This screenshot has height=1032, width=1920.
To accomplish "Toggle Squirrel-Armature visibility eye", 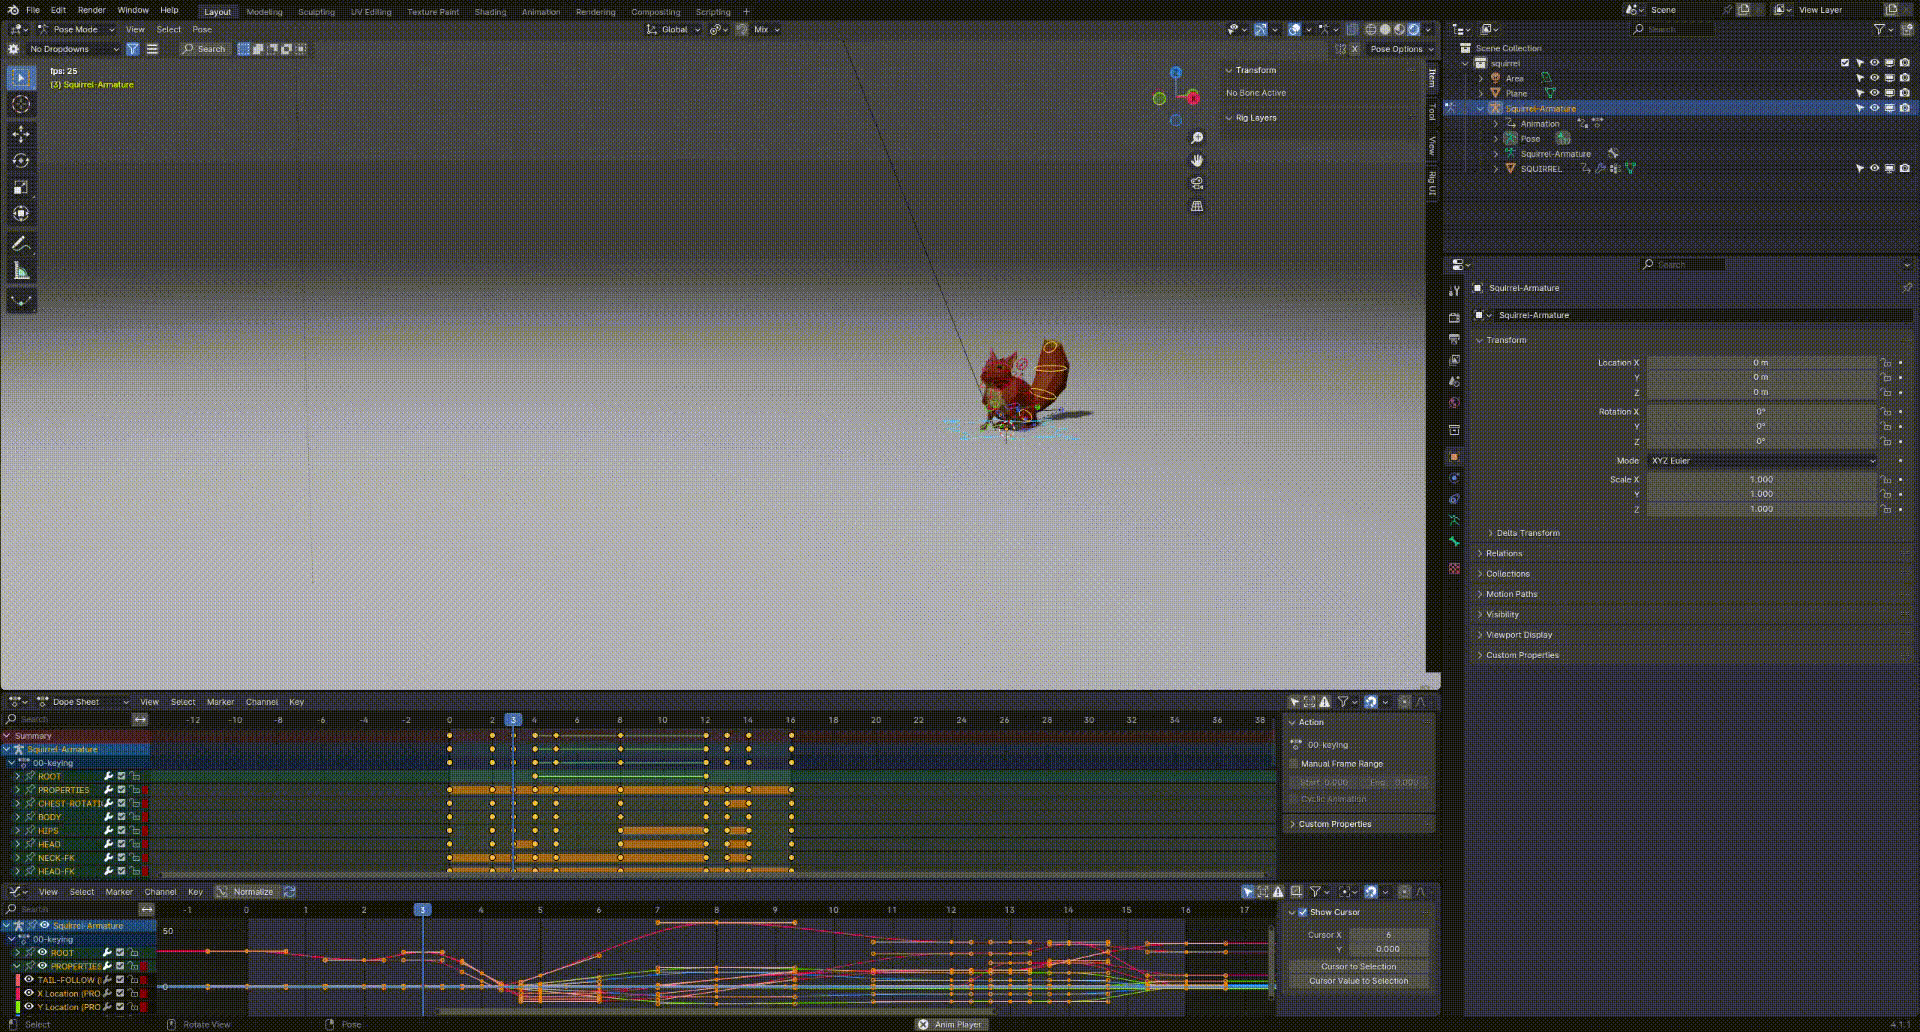I will (1875, 108).
